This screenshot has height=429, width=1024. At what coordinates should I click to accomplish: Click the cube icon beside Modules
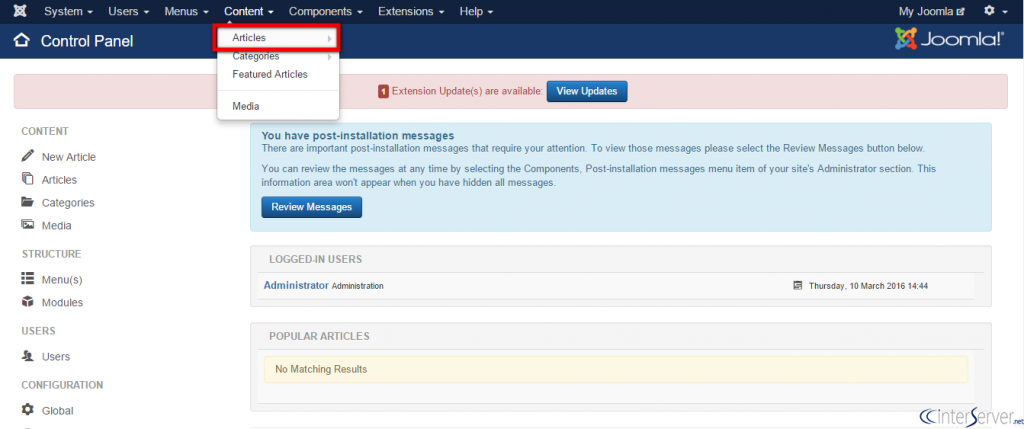[27, 302]
